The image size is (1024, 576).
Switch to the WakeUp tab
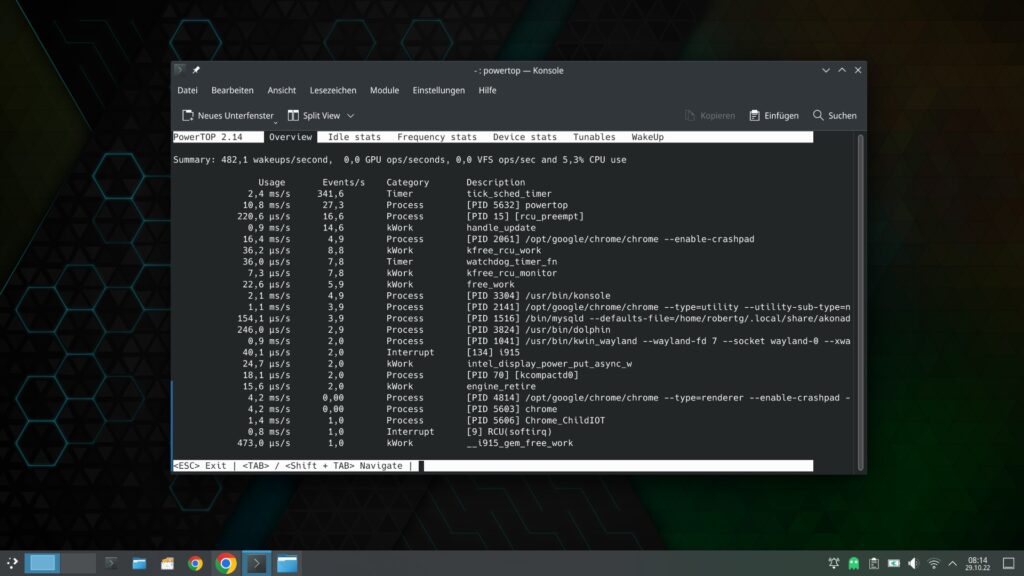[x=648, y=137]
